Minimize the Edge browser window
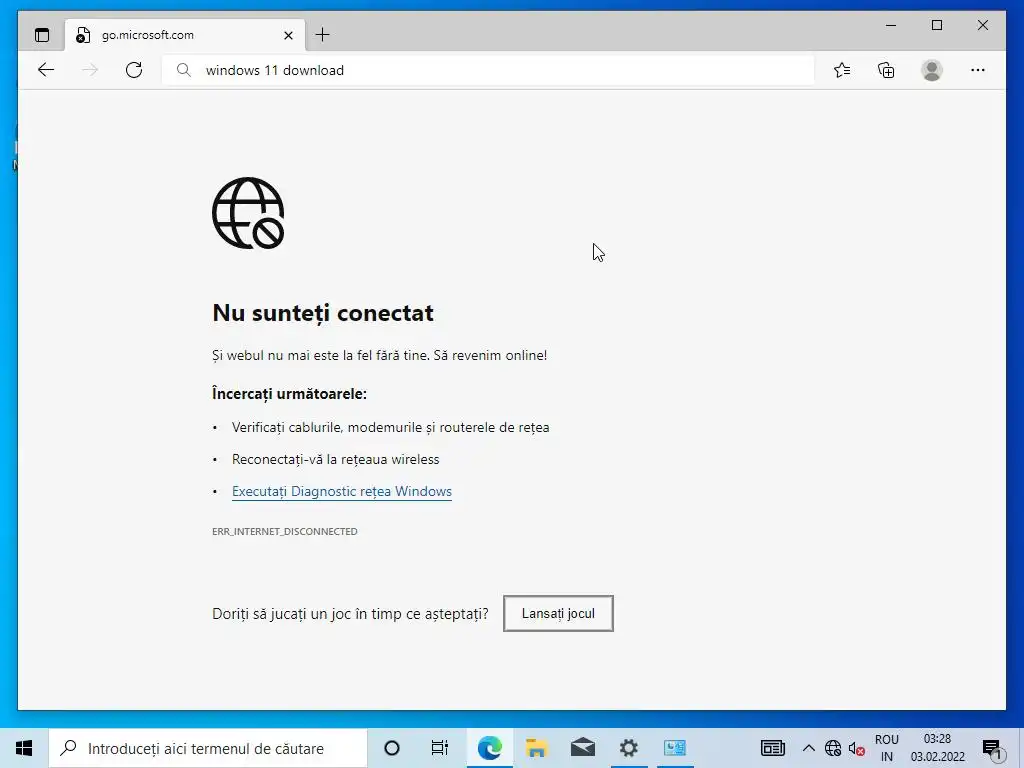 click(891, 25)
